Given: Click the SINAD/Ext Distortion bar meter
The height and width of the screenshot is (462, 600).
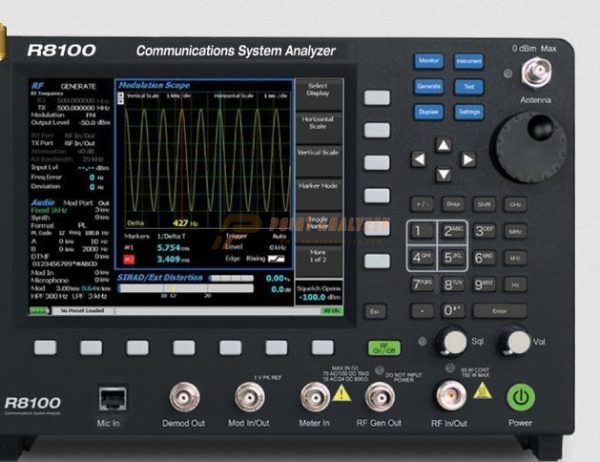Looking at the screenshot, I should 186,288.
